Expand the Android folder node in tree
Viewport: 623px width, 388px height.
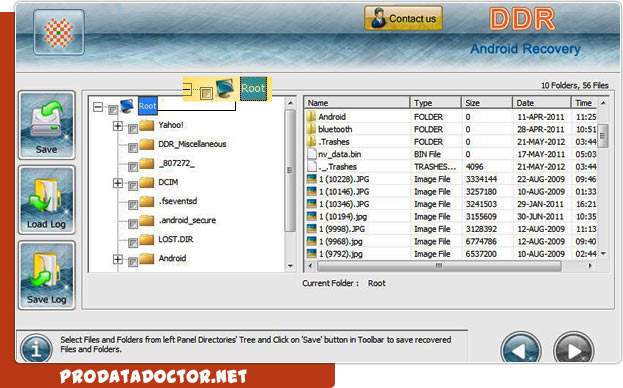pos(118,259)
